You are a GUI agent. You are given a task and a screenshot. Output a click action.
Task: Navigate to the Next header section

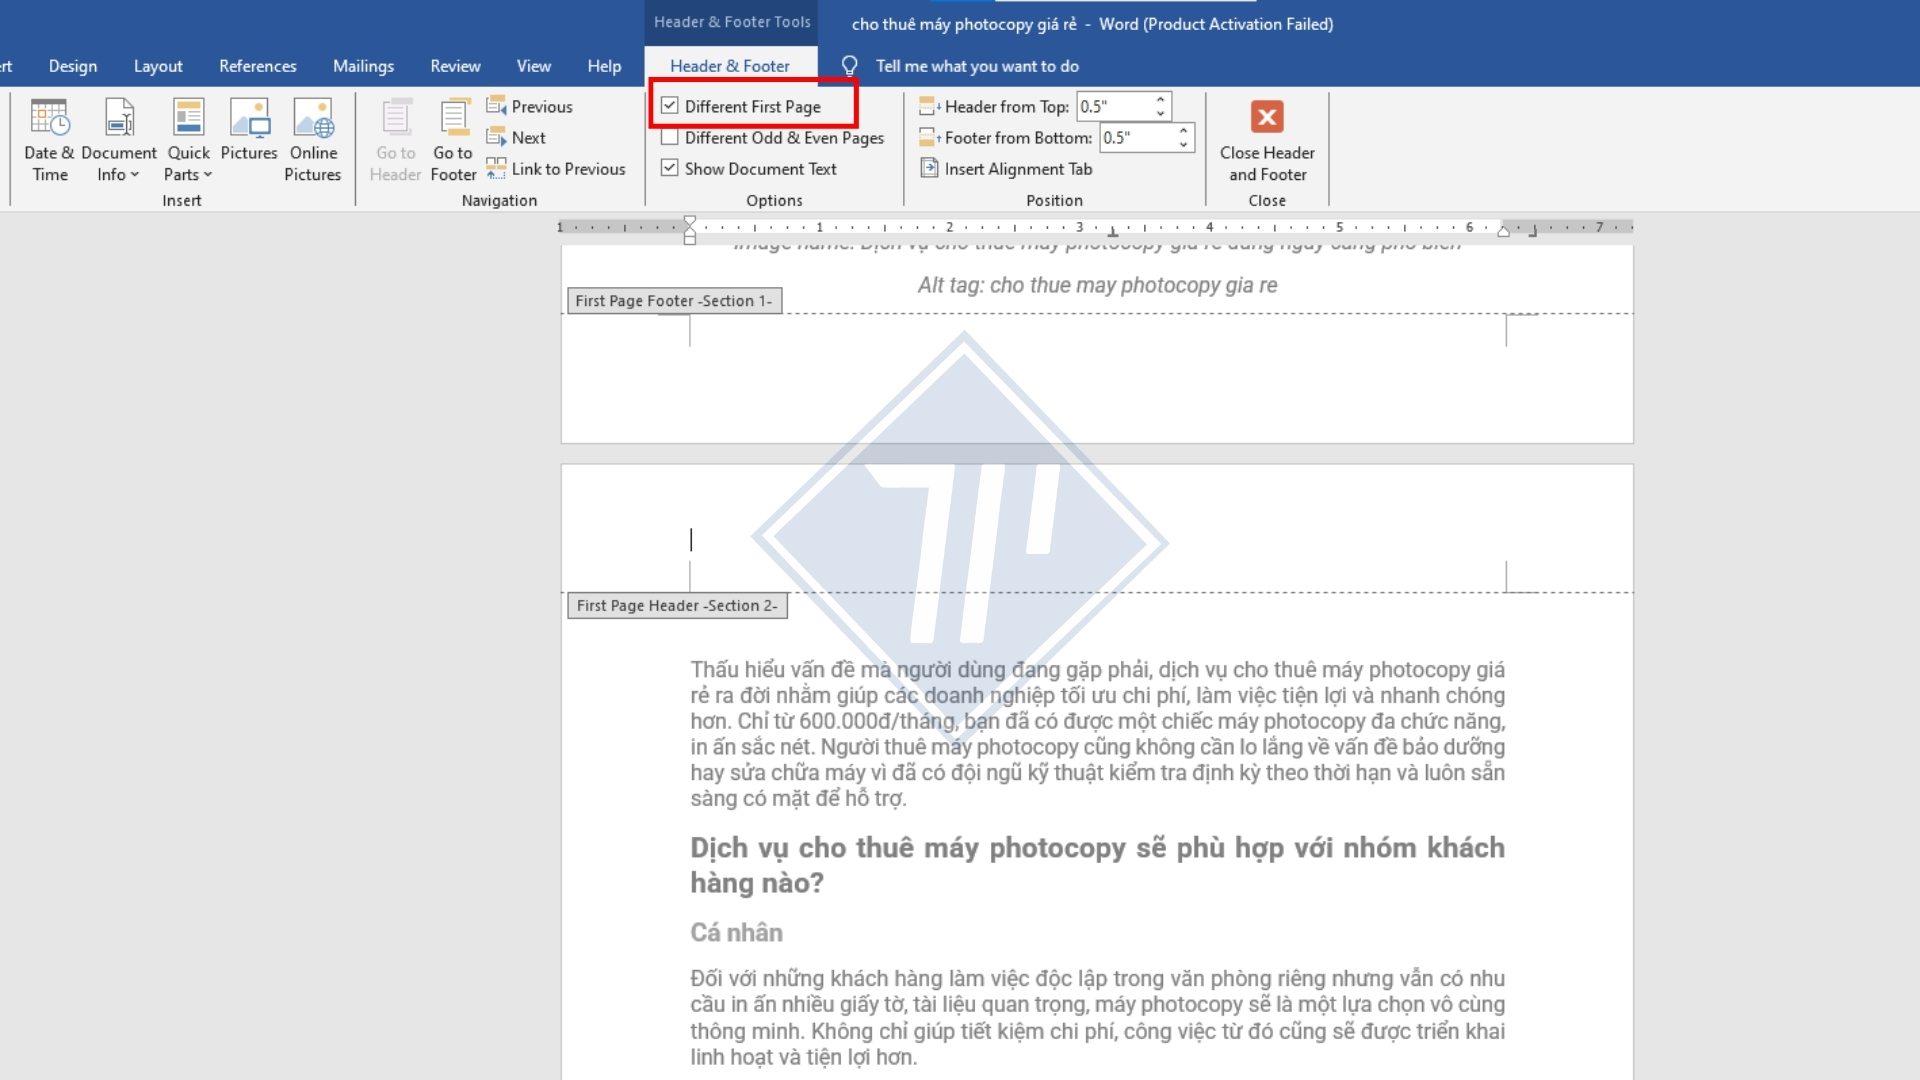[518, 137]
